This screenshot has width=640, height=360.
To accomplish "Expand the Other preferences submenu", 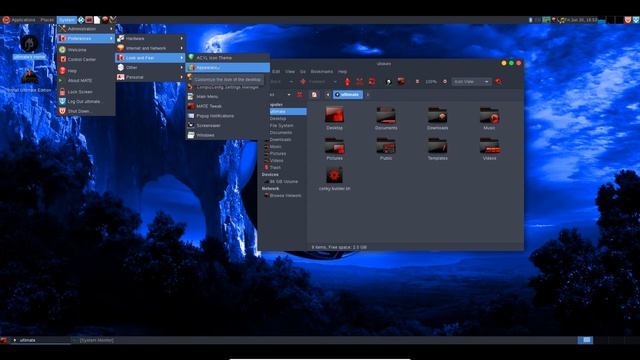I will click(x=150, y=67).
